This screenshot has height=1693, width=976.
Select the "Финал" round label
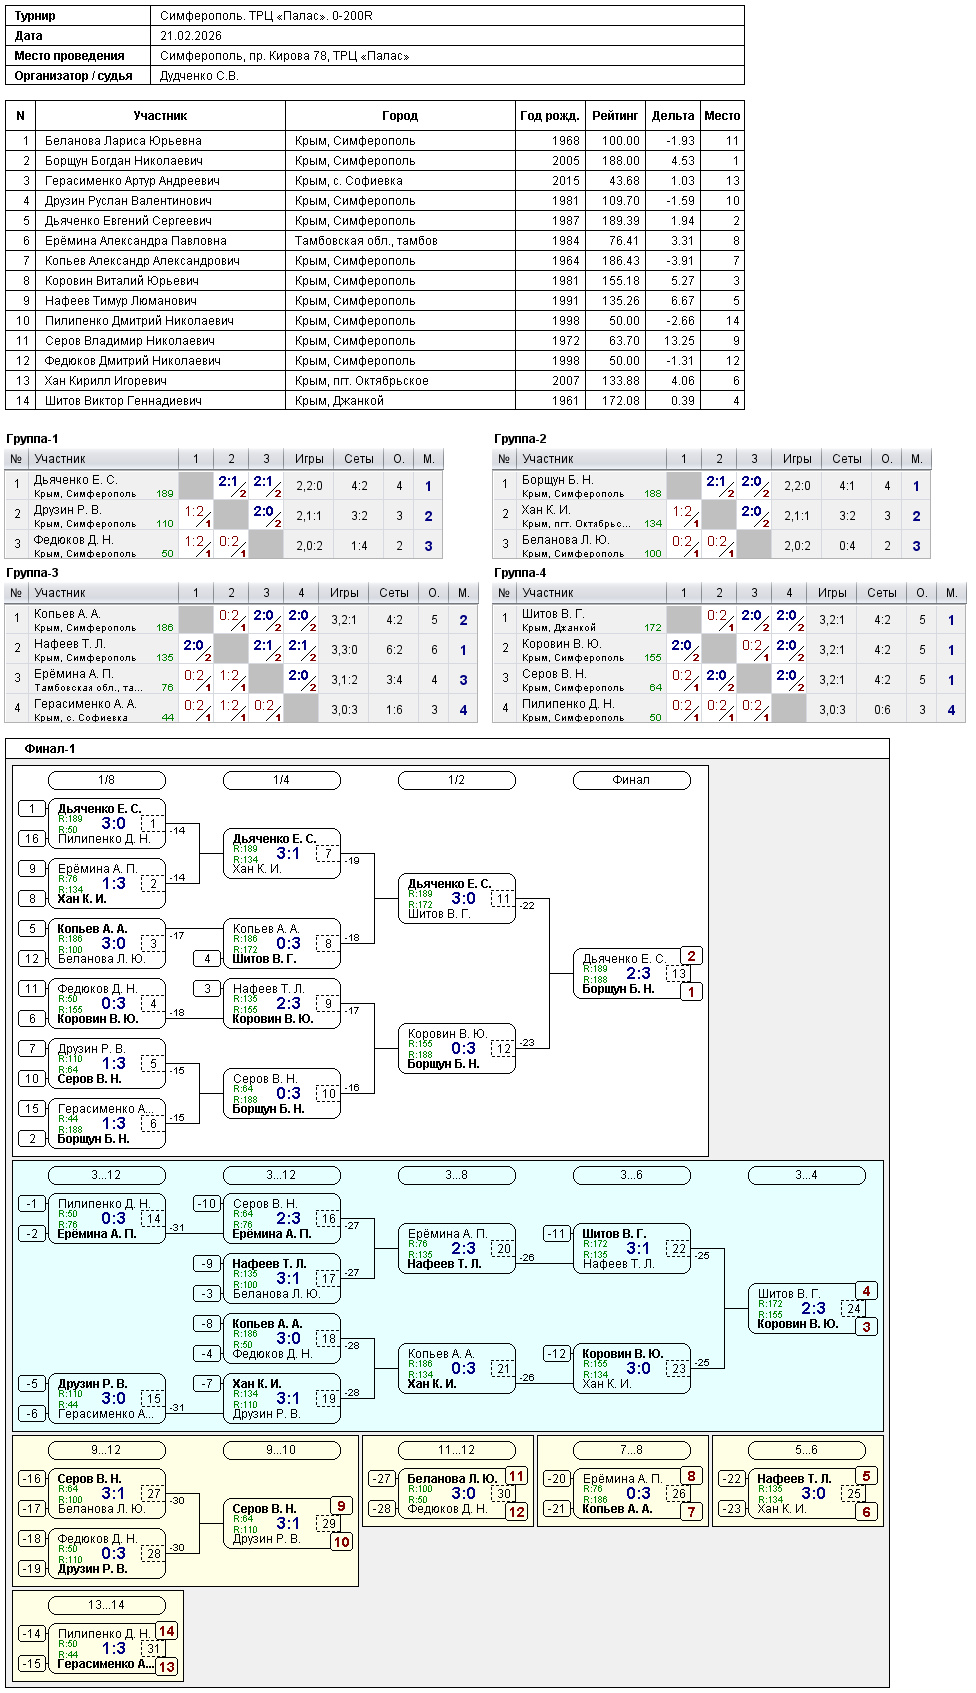(631, 780)
